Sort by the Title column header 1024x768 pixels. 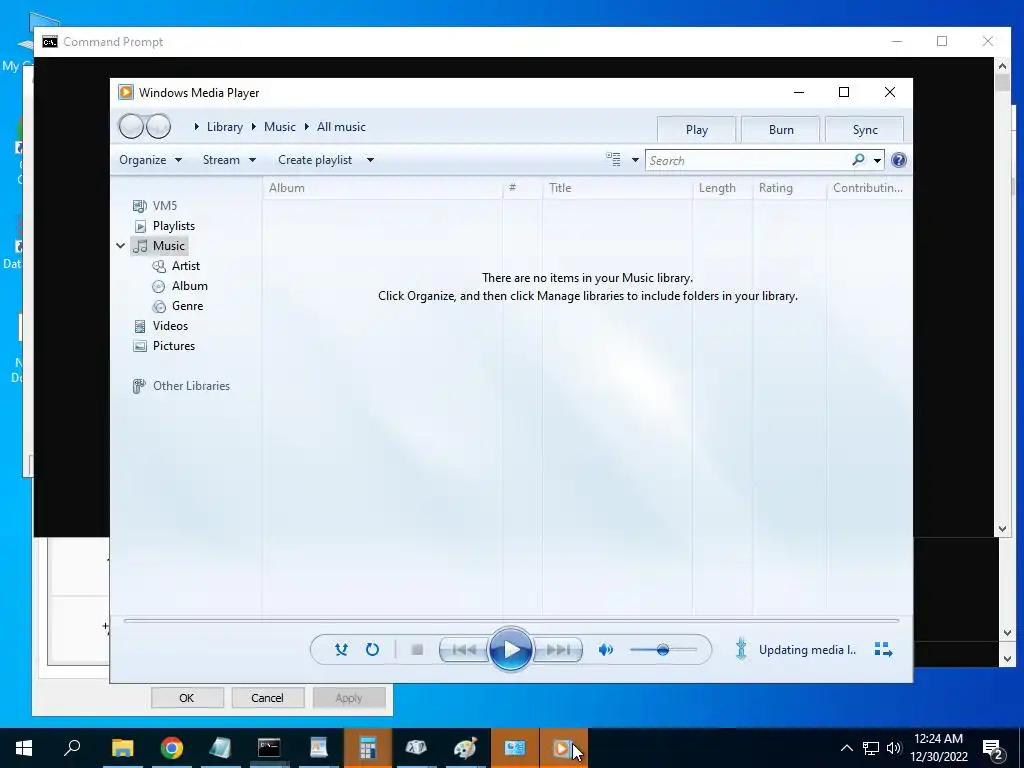[617, 188]
